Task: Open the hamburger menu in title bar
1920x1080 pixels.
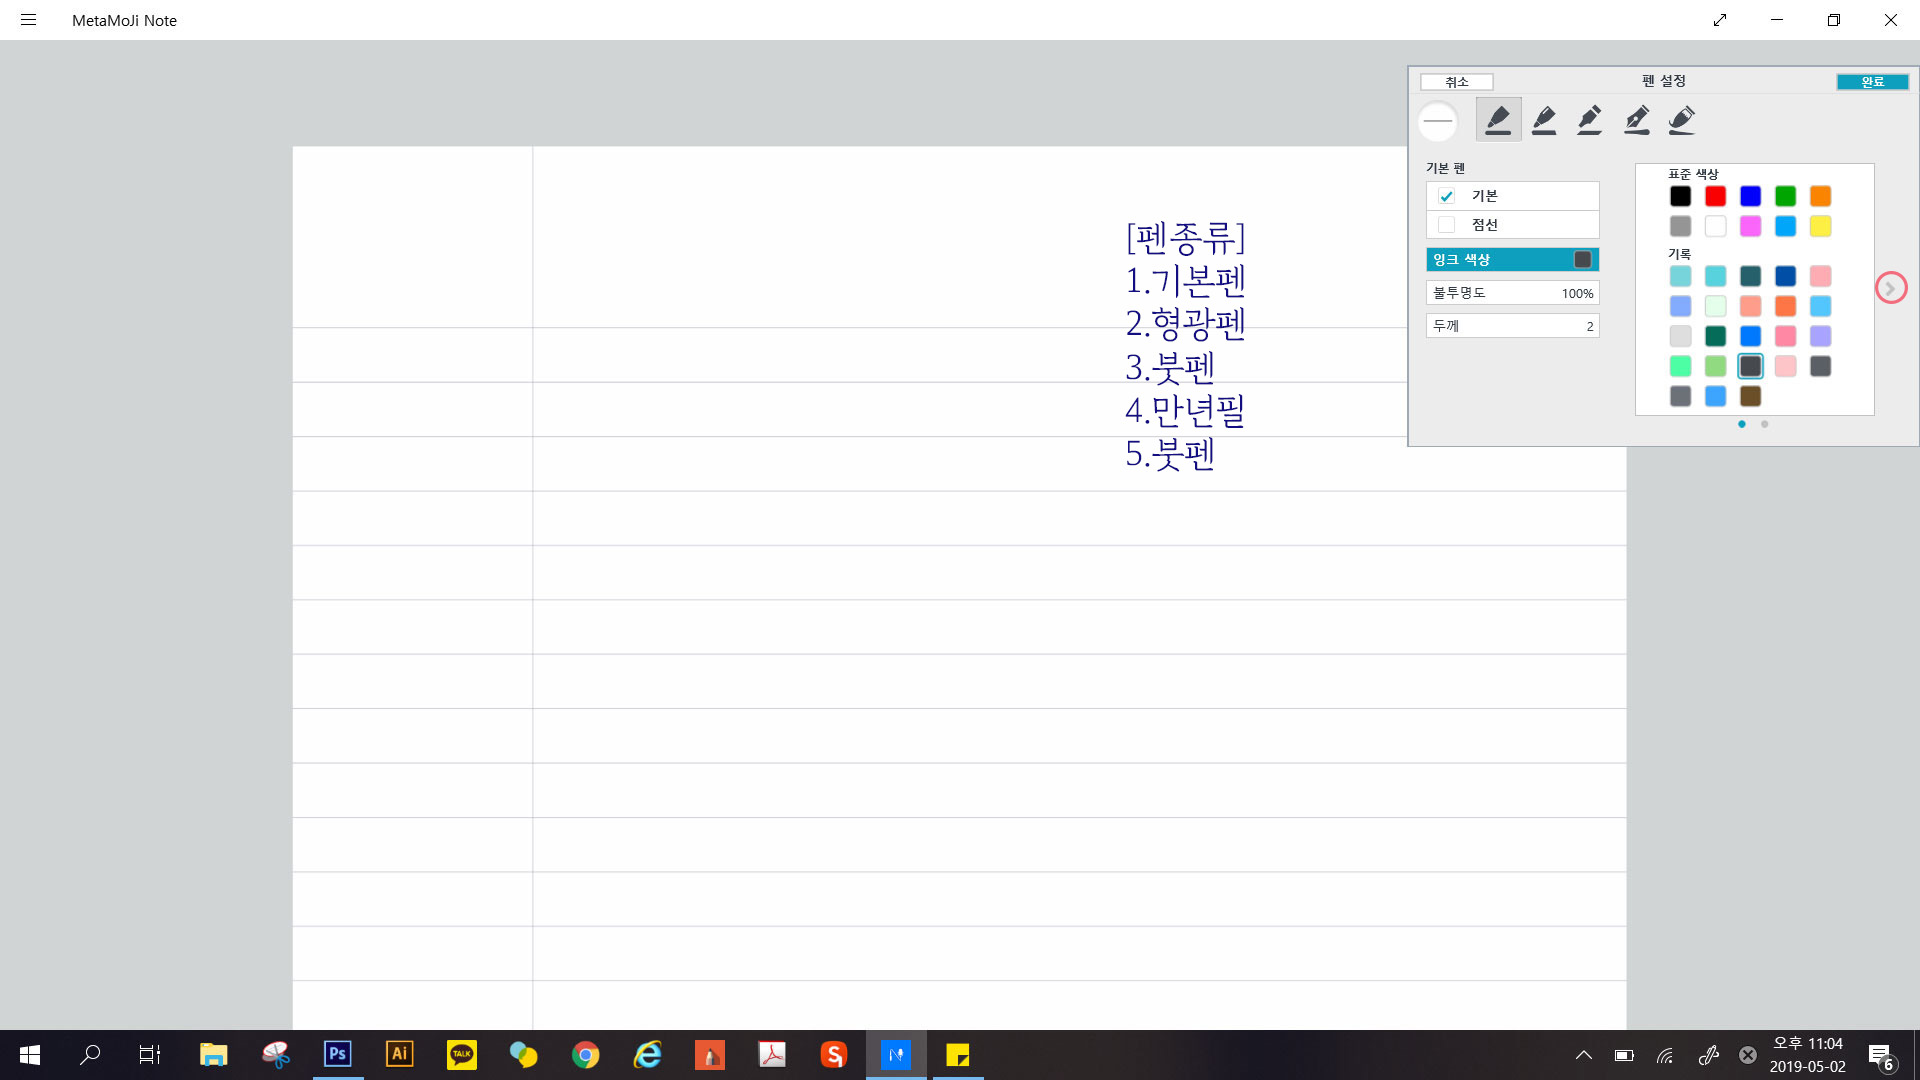Action: tap(28, 20)
